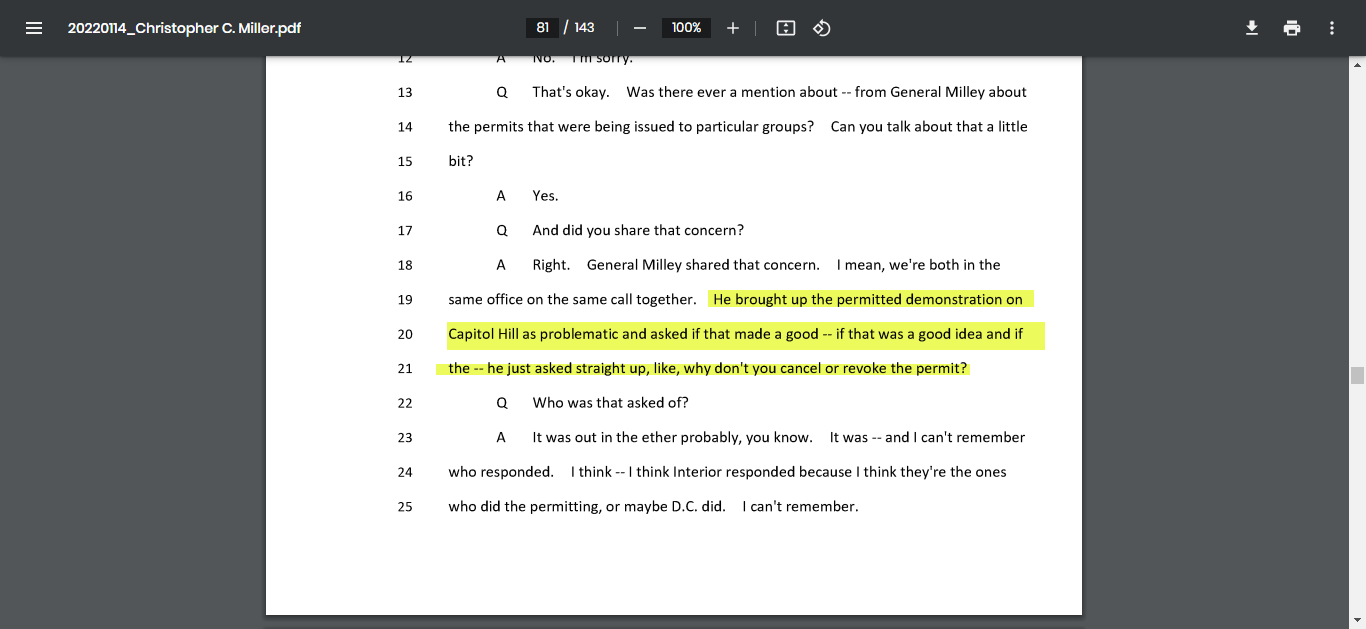Click the word 'bit?' on line 15
1366x629 pixels.
pyautogui.click(x=461, y=161)
